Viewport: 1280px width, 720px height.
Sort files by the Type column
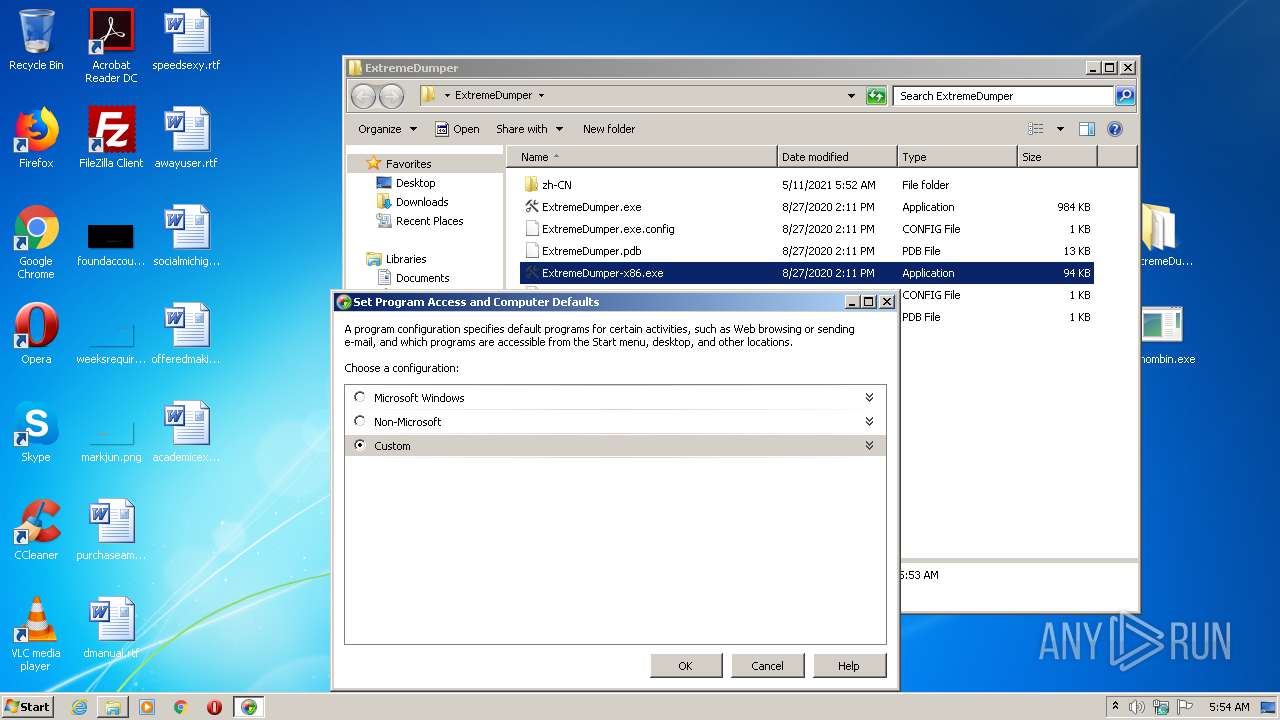(x=957, y=157)
